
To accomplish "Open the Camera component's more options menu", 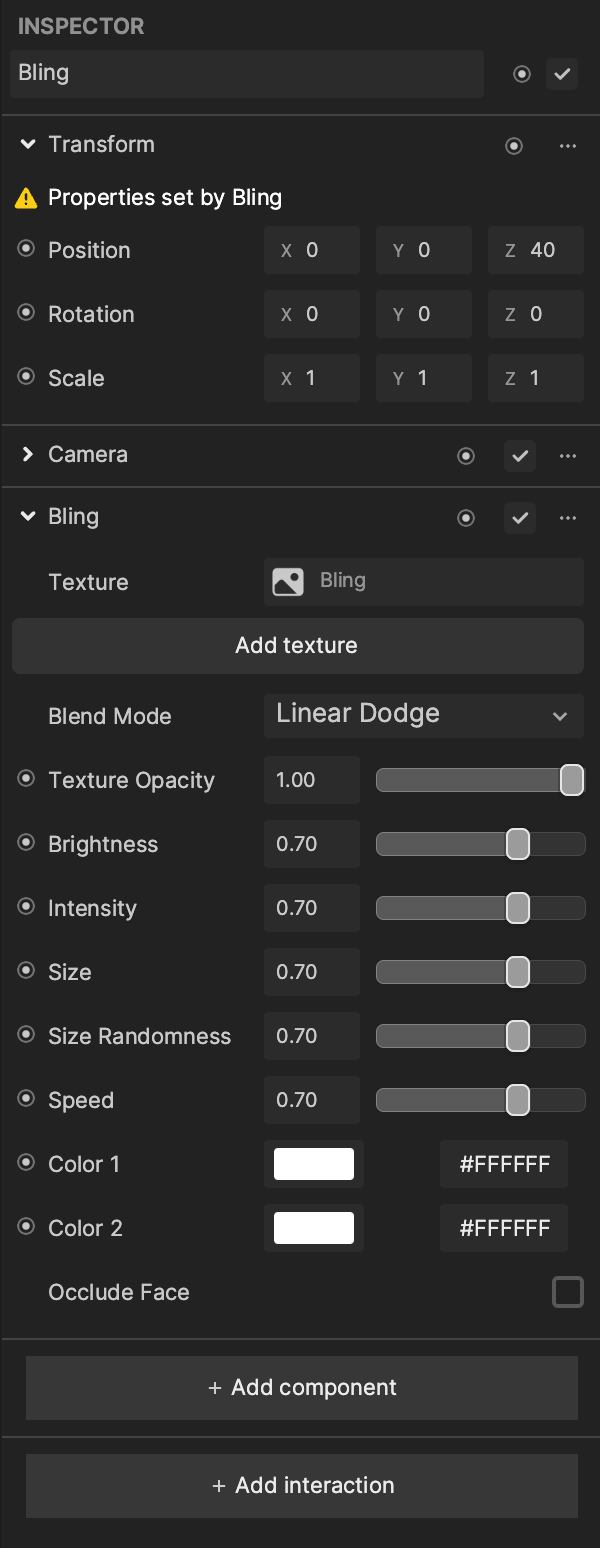I will [x=568, y=456].
